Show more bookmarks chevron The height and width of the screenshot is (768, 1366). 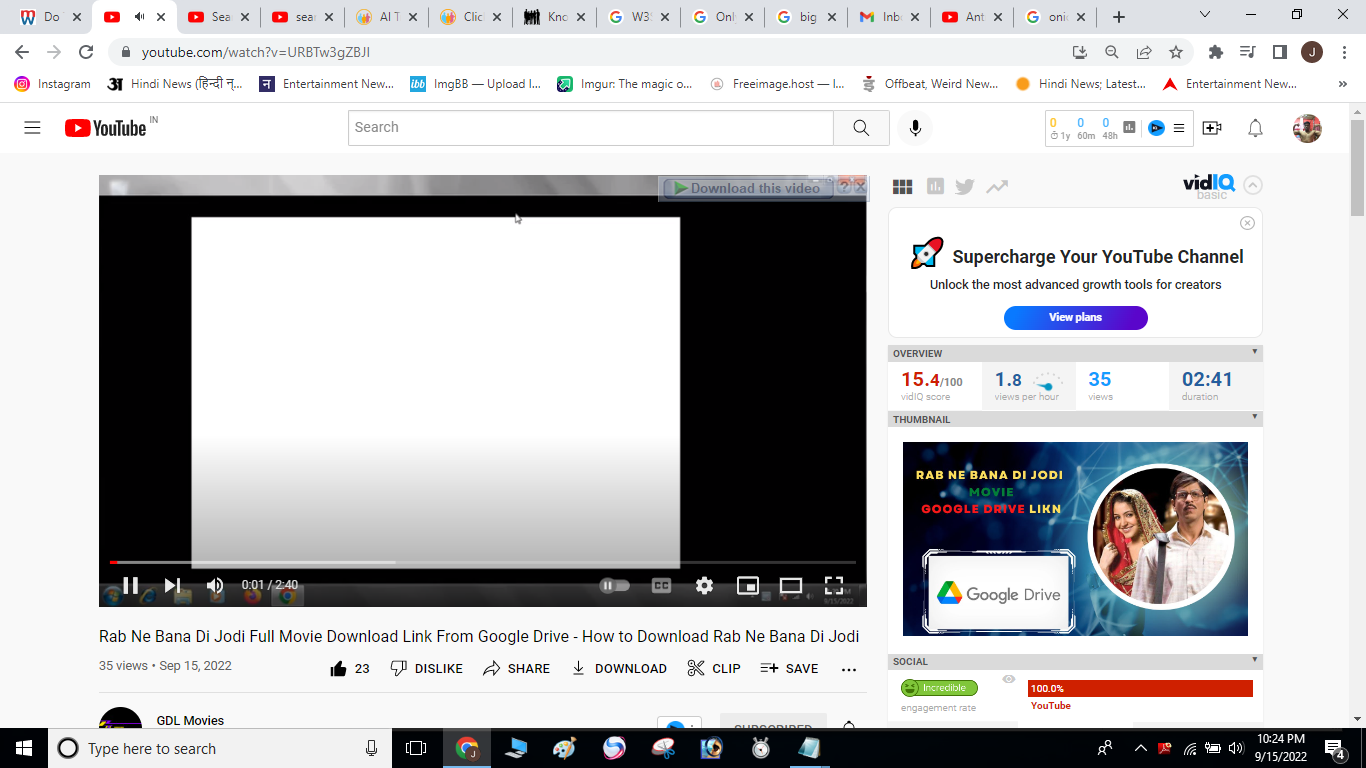coord(1342,84)
